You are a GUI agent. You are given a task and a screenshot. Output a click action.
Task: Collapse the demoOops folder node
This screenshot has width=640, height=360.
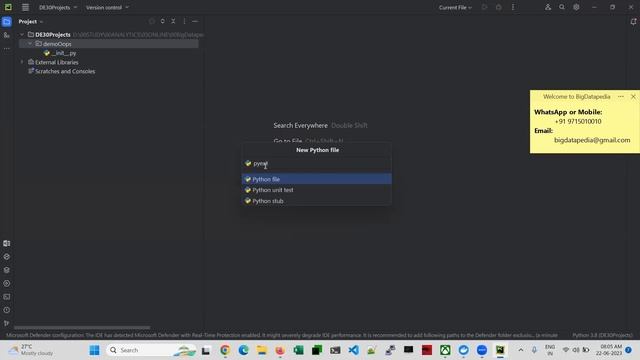tap(30, 44)
